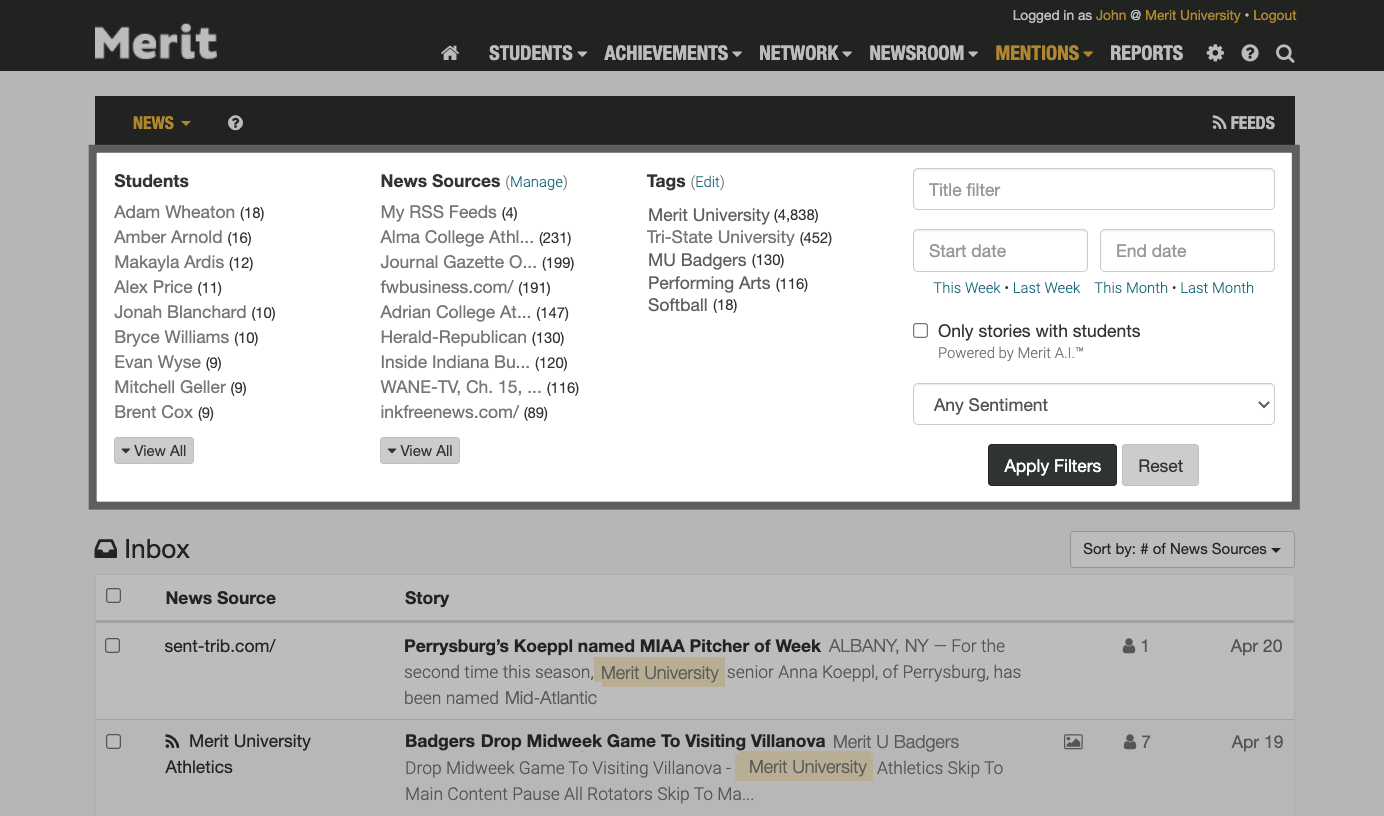1384x816 pixels.
Task: Select the checkbox for the Koeppl story row
Action: (x=113, y=645)
